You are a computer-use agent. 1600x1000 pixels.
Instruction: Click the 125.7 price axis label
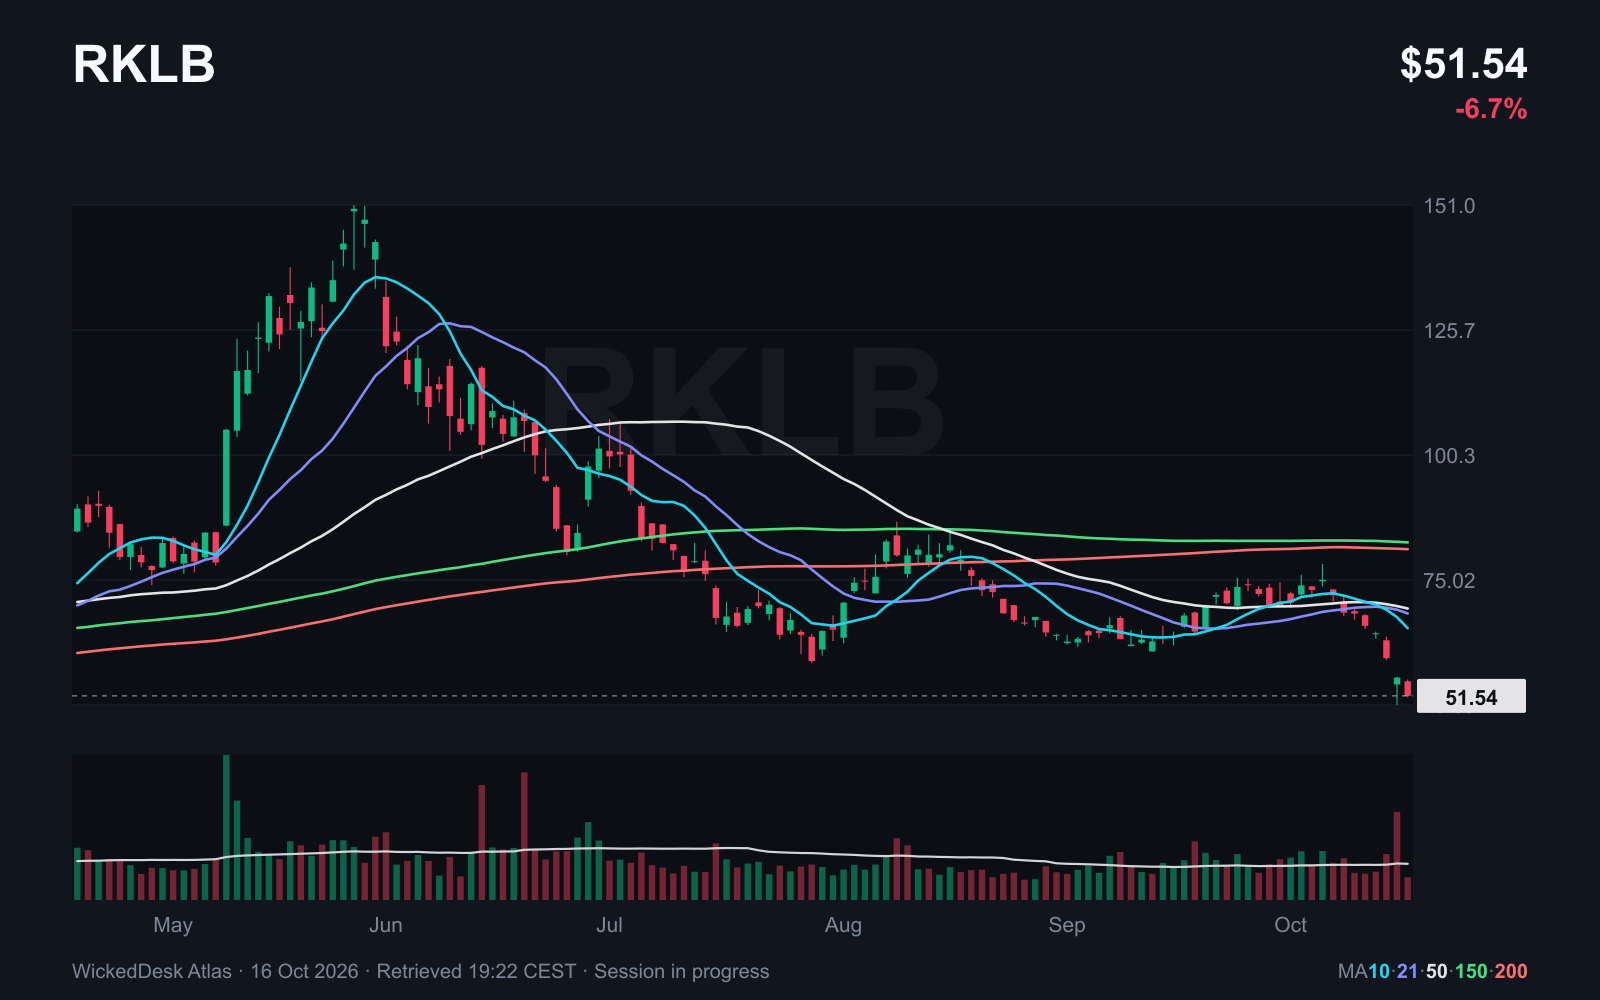(1449, 331)
